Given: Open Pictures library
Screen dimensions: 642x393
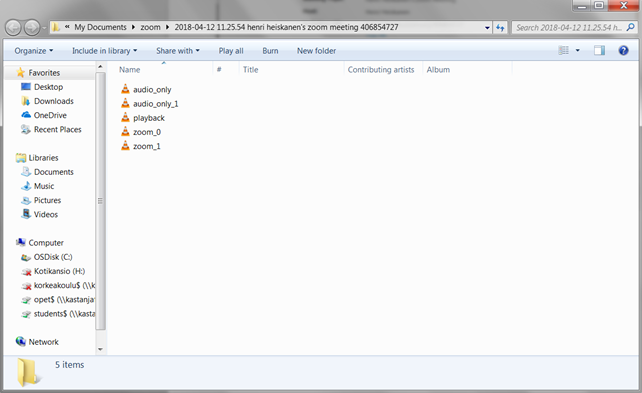Looking at the screenshot, I should 47,200.
